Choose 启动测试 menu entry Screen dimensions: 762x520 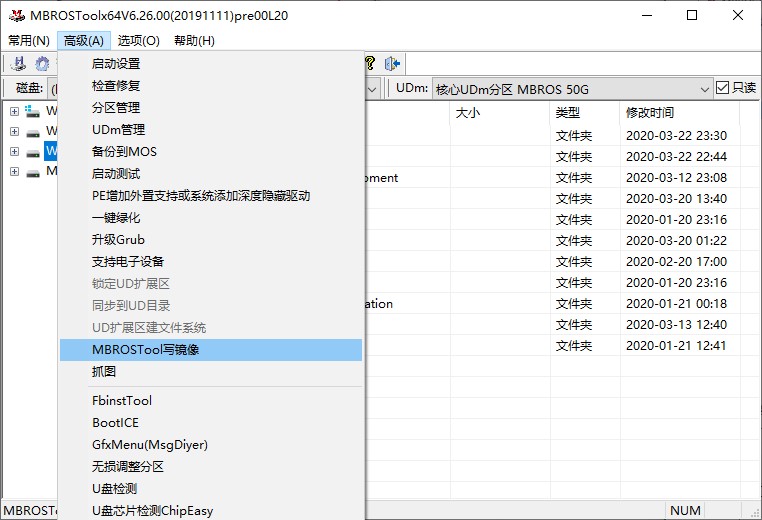[x=211, y=173]
